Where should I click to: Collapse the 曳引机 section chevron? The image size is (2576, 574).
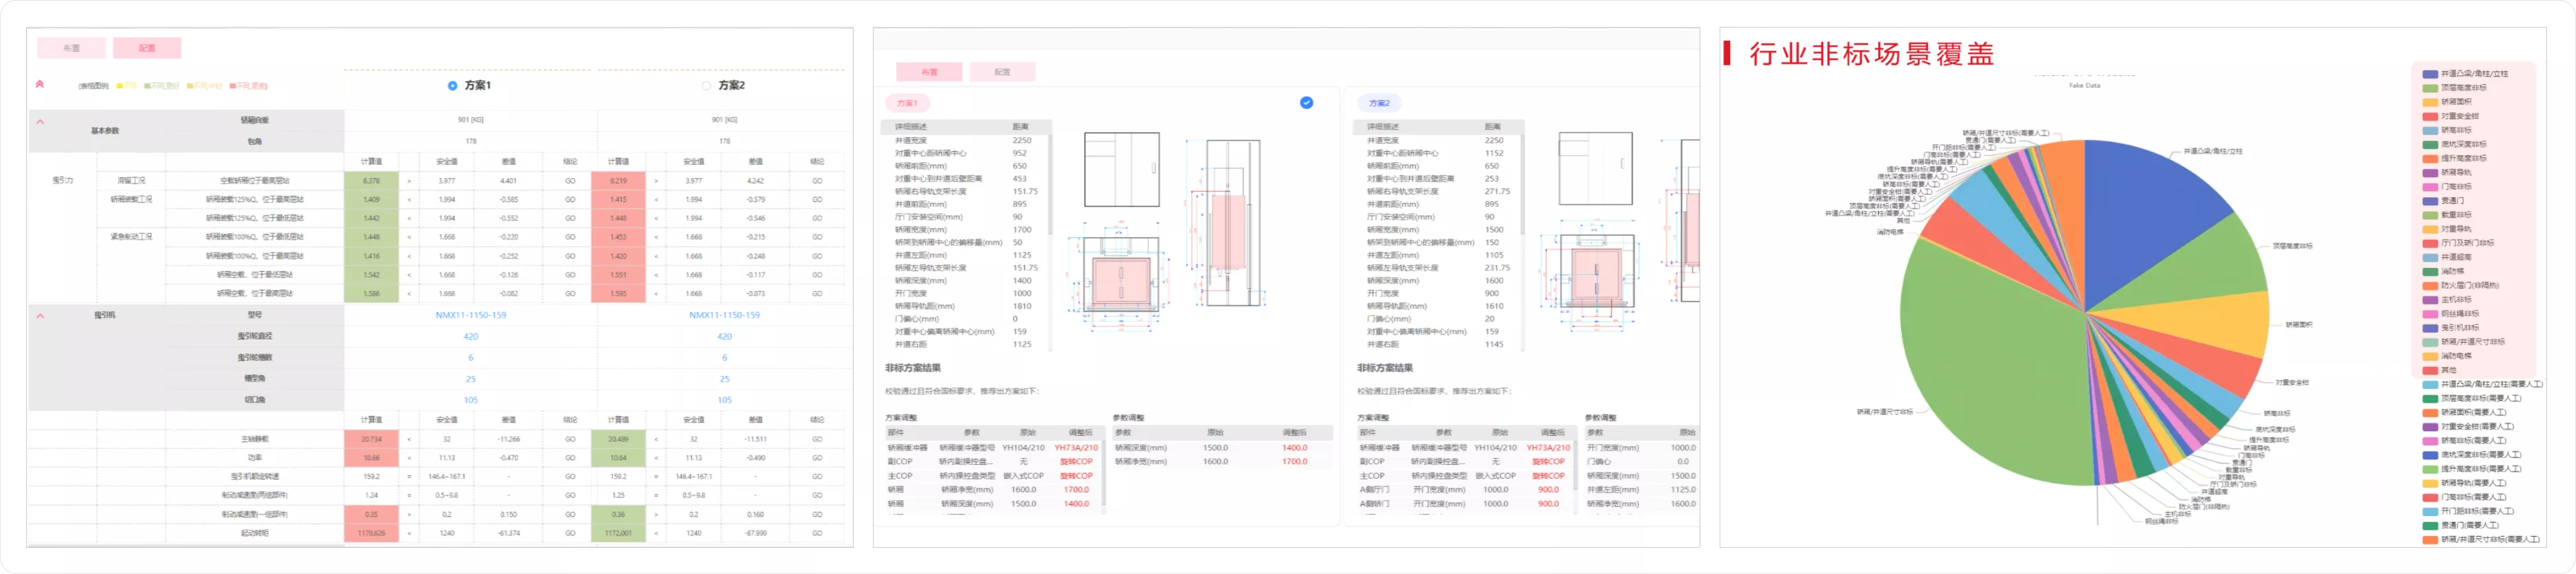point(40,316)
